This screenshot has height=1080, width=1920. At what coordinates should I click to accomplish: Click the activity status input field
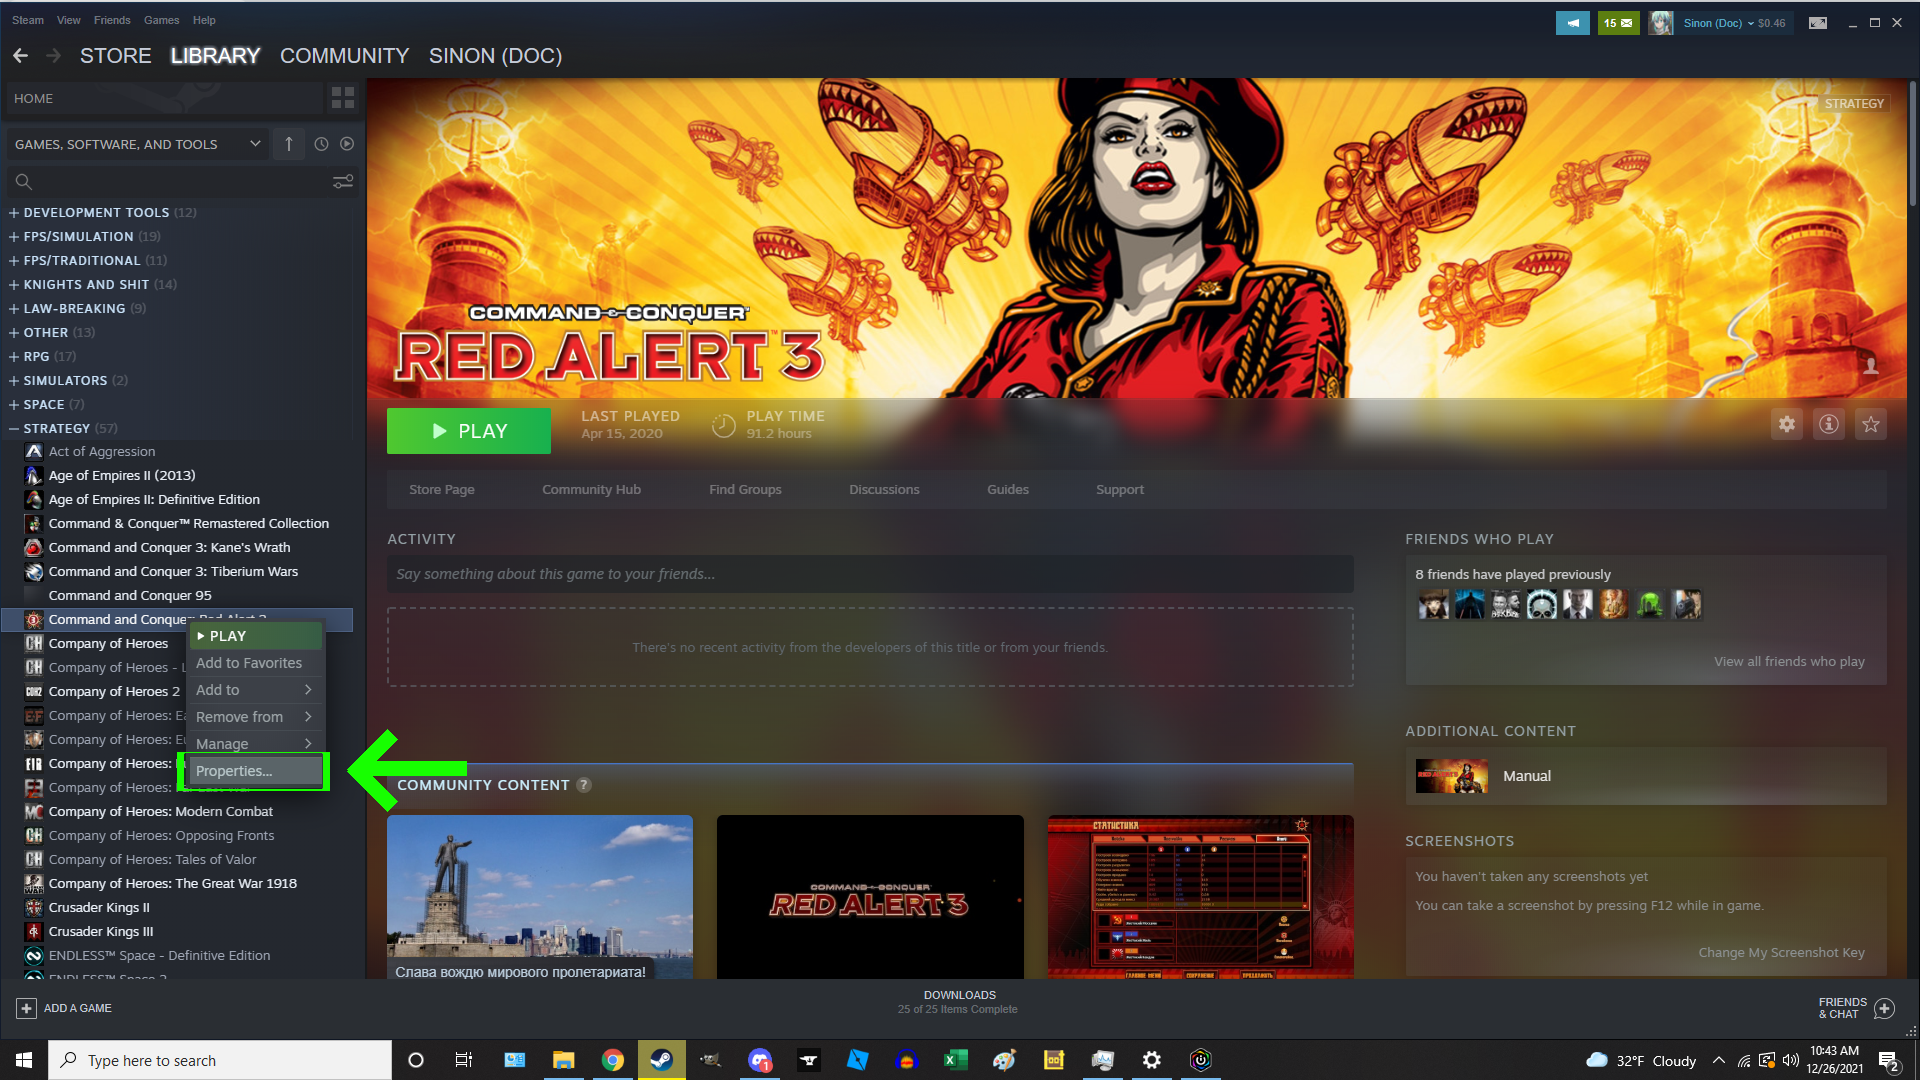click(870, 574)
